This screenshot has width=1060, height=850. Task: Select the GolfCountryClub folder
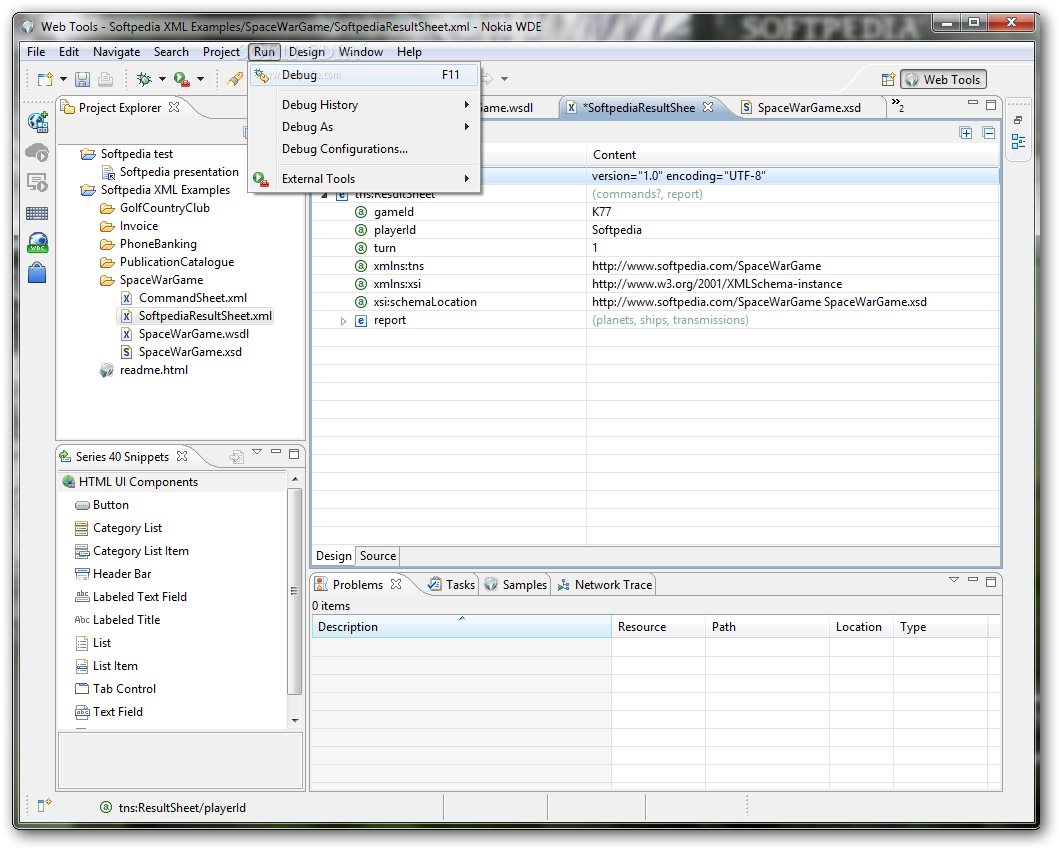[164, 208]
